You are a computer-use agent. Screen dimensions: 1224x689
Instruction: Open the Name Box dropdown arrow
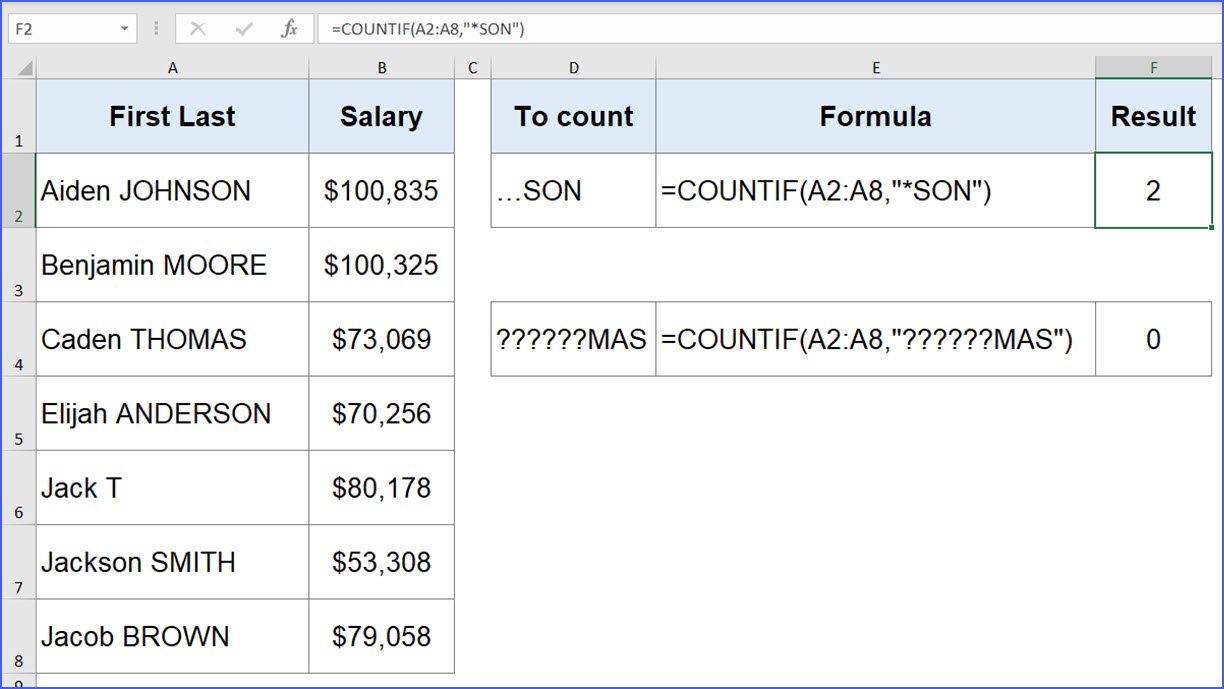click(124, 28)
